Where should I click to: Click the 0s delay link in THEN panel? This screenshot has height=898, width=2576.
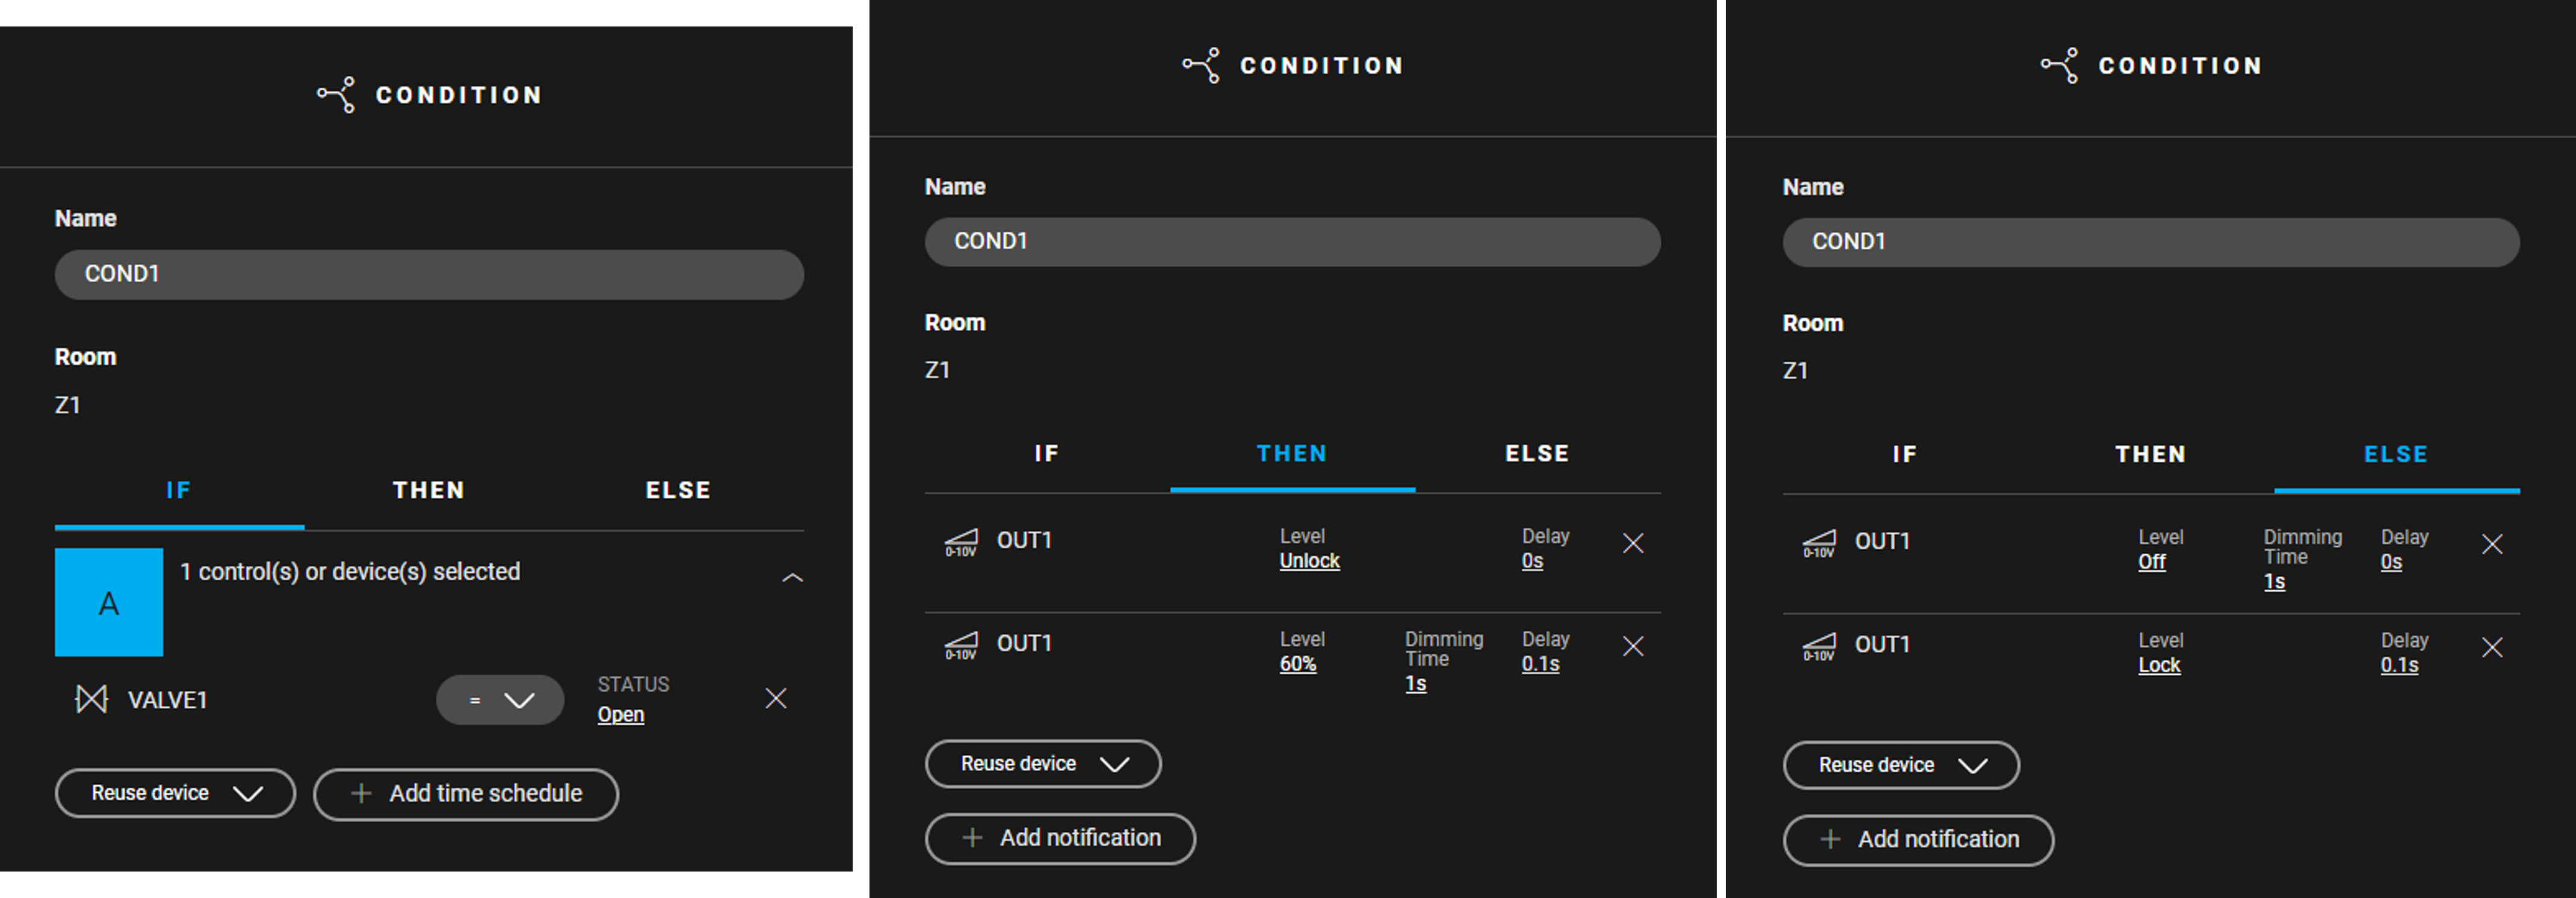1532,561
